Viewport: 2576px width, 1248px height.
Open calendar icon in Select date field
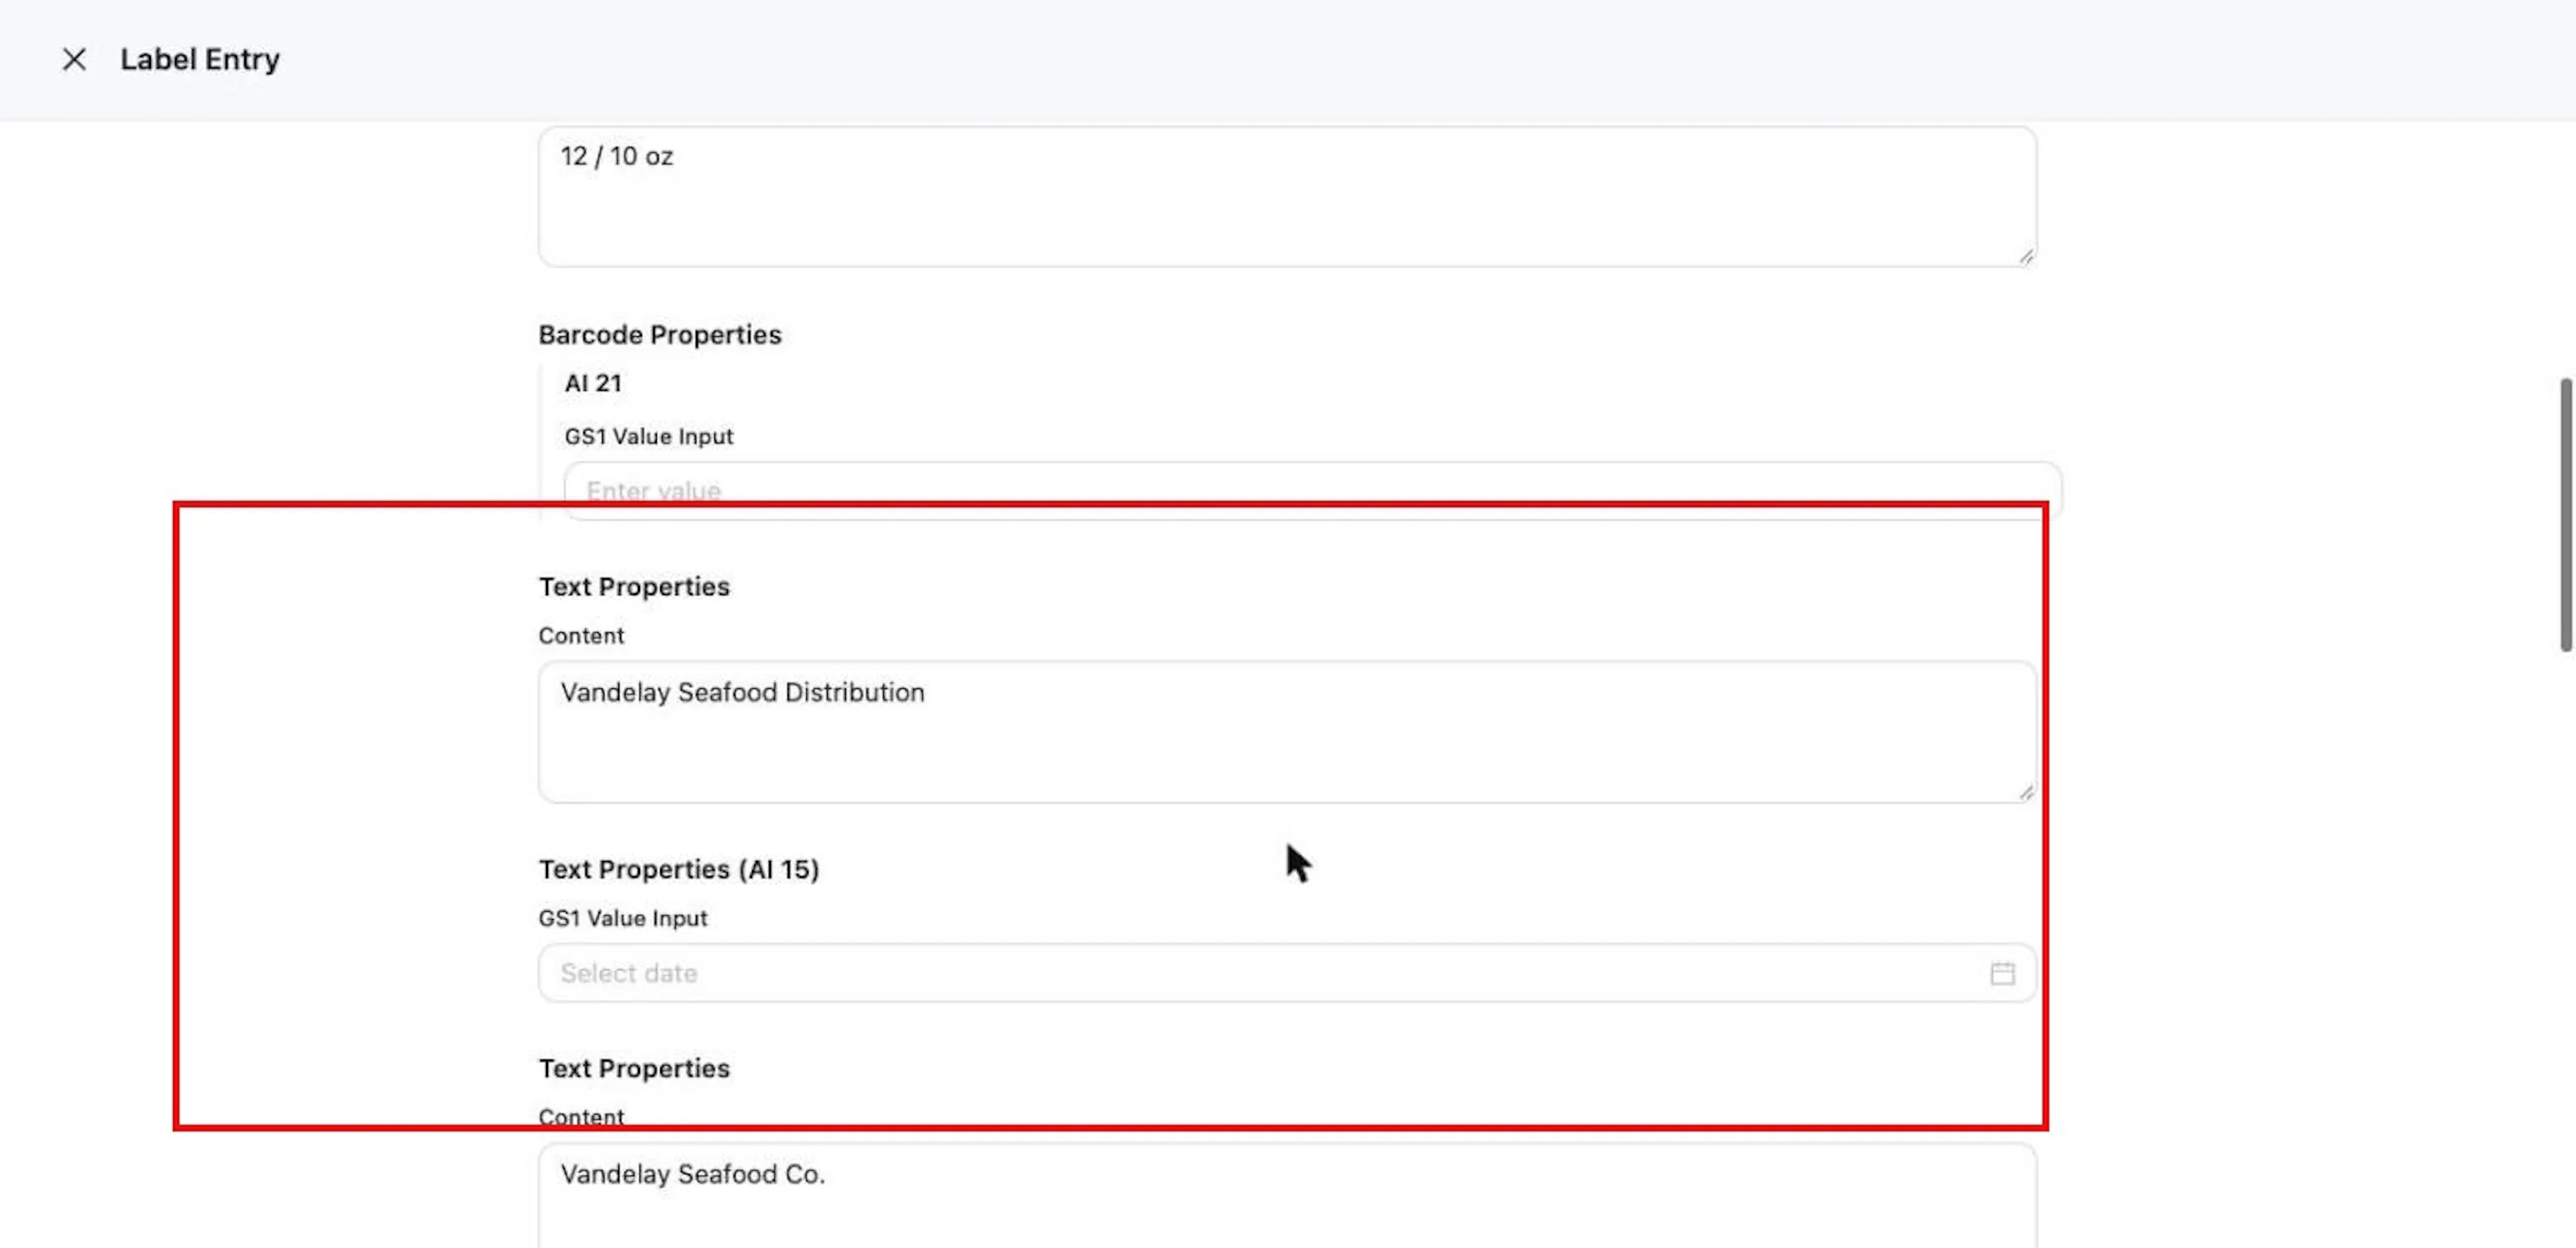2002,973
